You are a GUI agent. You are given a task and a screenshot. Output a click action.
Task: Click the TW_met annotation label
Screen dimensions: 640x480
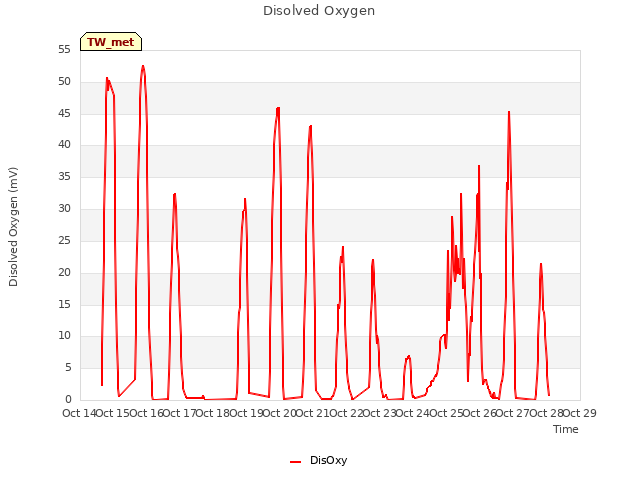tap(111, 42)
